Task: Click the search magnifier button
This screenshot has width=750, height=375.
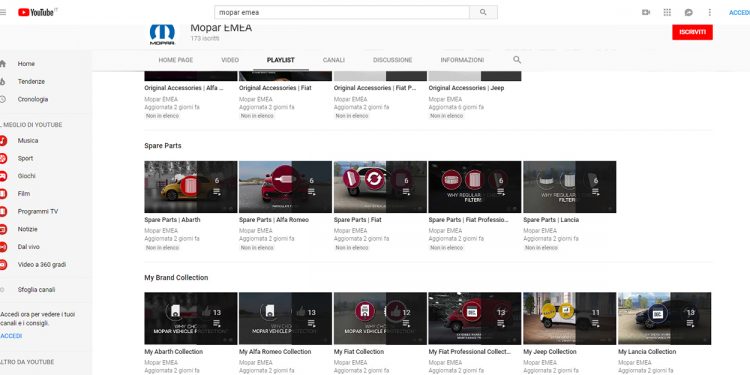Action: point(483,12)
